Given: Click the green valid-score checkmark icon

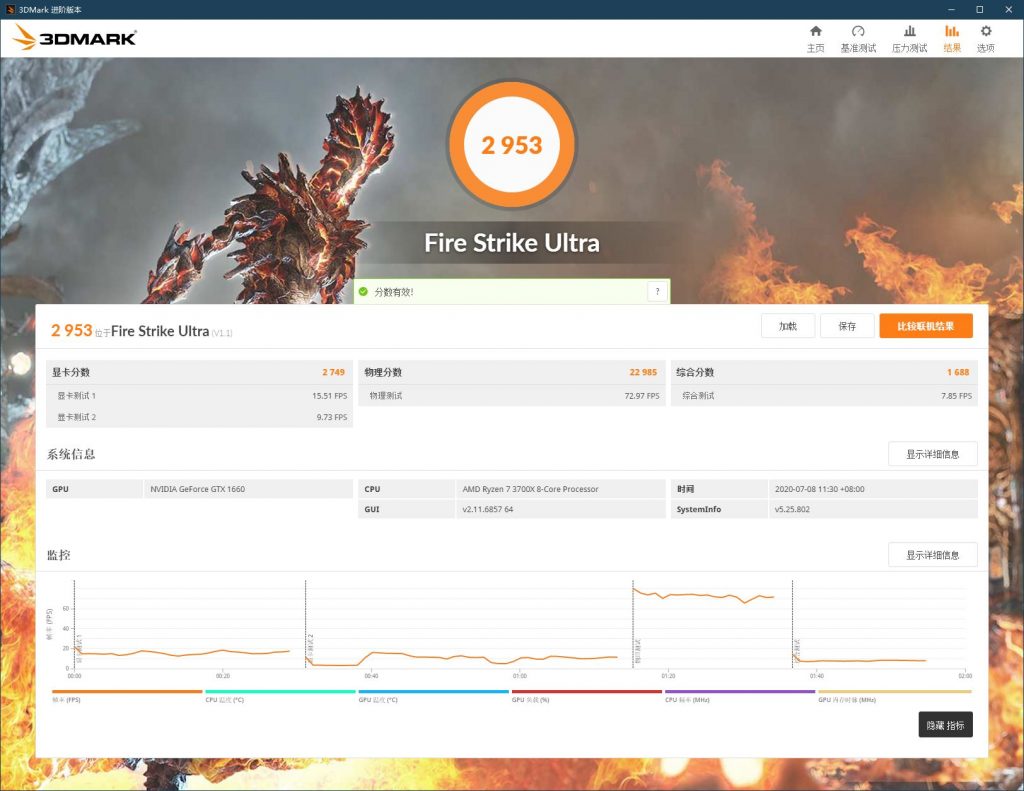Looking at the screenshot, I should coord(363,291).
